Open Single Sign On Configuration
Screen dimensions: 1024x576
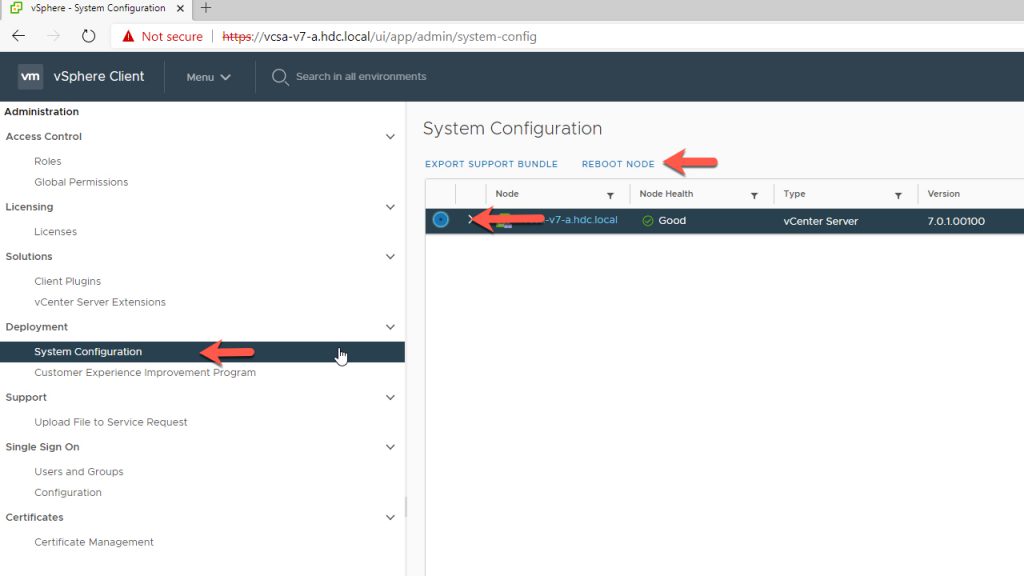pos(68,493)
